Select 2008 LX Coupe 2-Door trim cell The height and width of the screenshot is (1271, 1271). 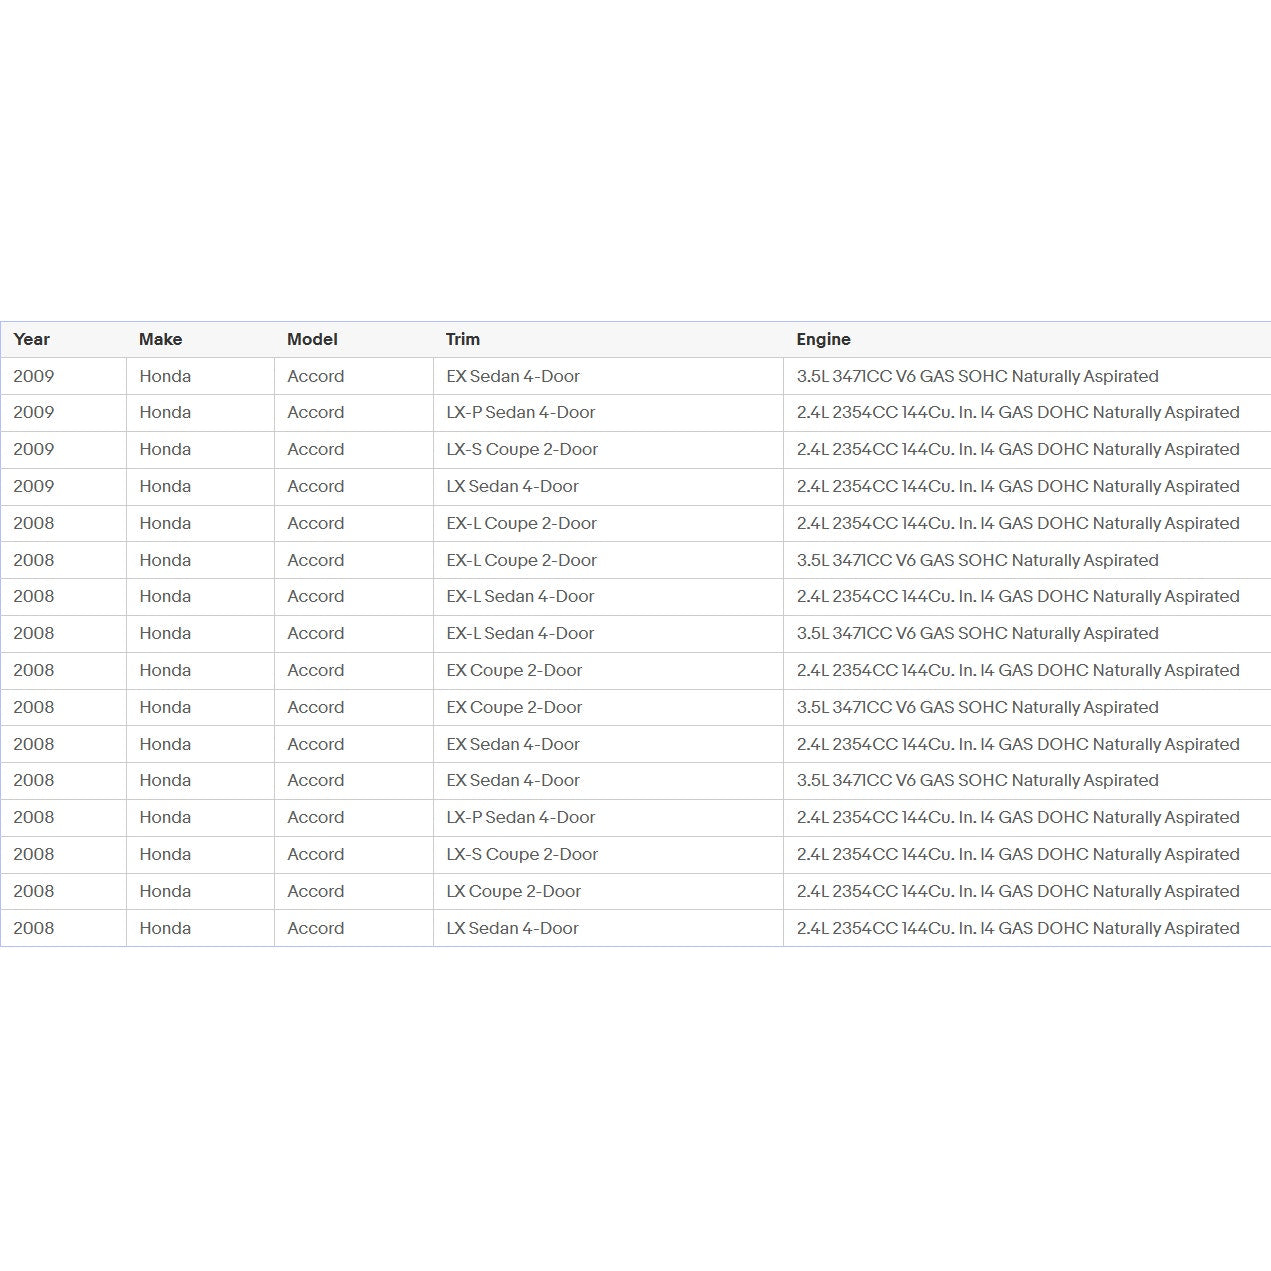(x=513, y=891)
